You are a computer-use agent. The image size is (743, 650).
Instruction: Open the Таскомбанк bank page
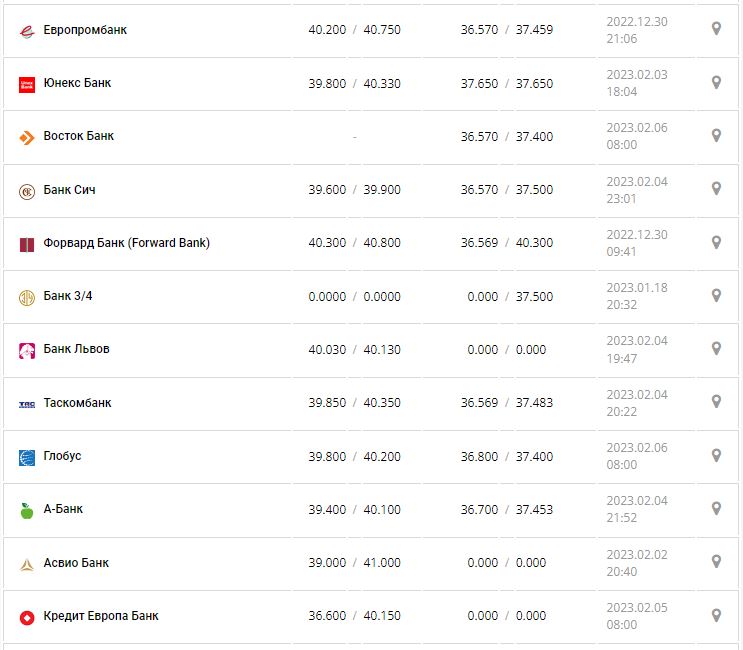78,403
